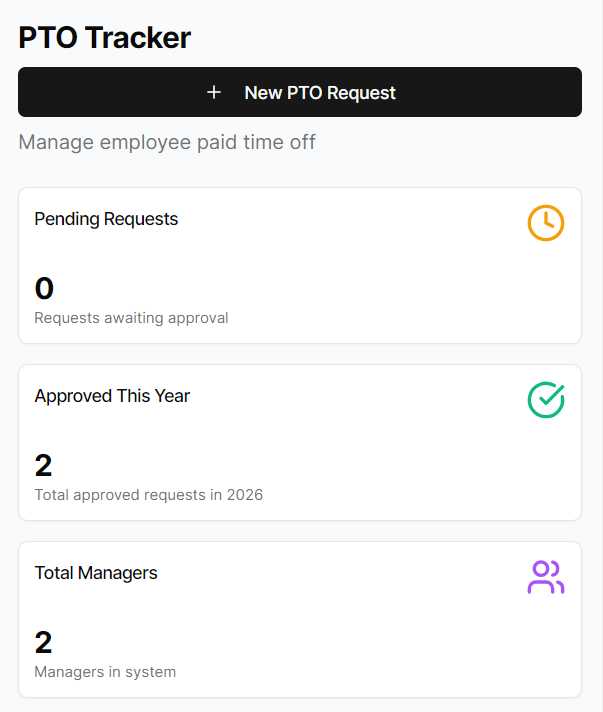
Task: Click the purple managers people icon
Action: pos(545,577)
